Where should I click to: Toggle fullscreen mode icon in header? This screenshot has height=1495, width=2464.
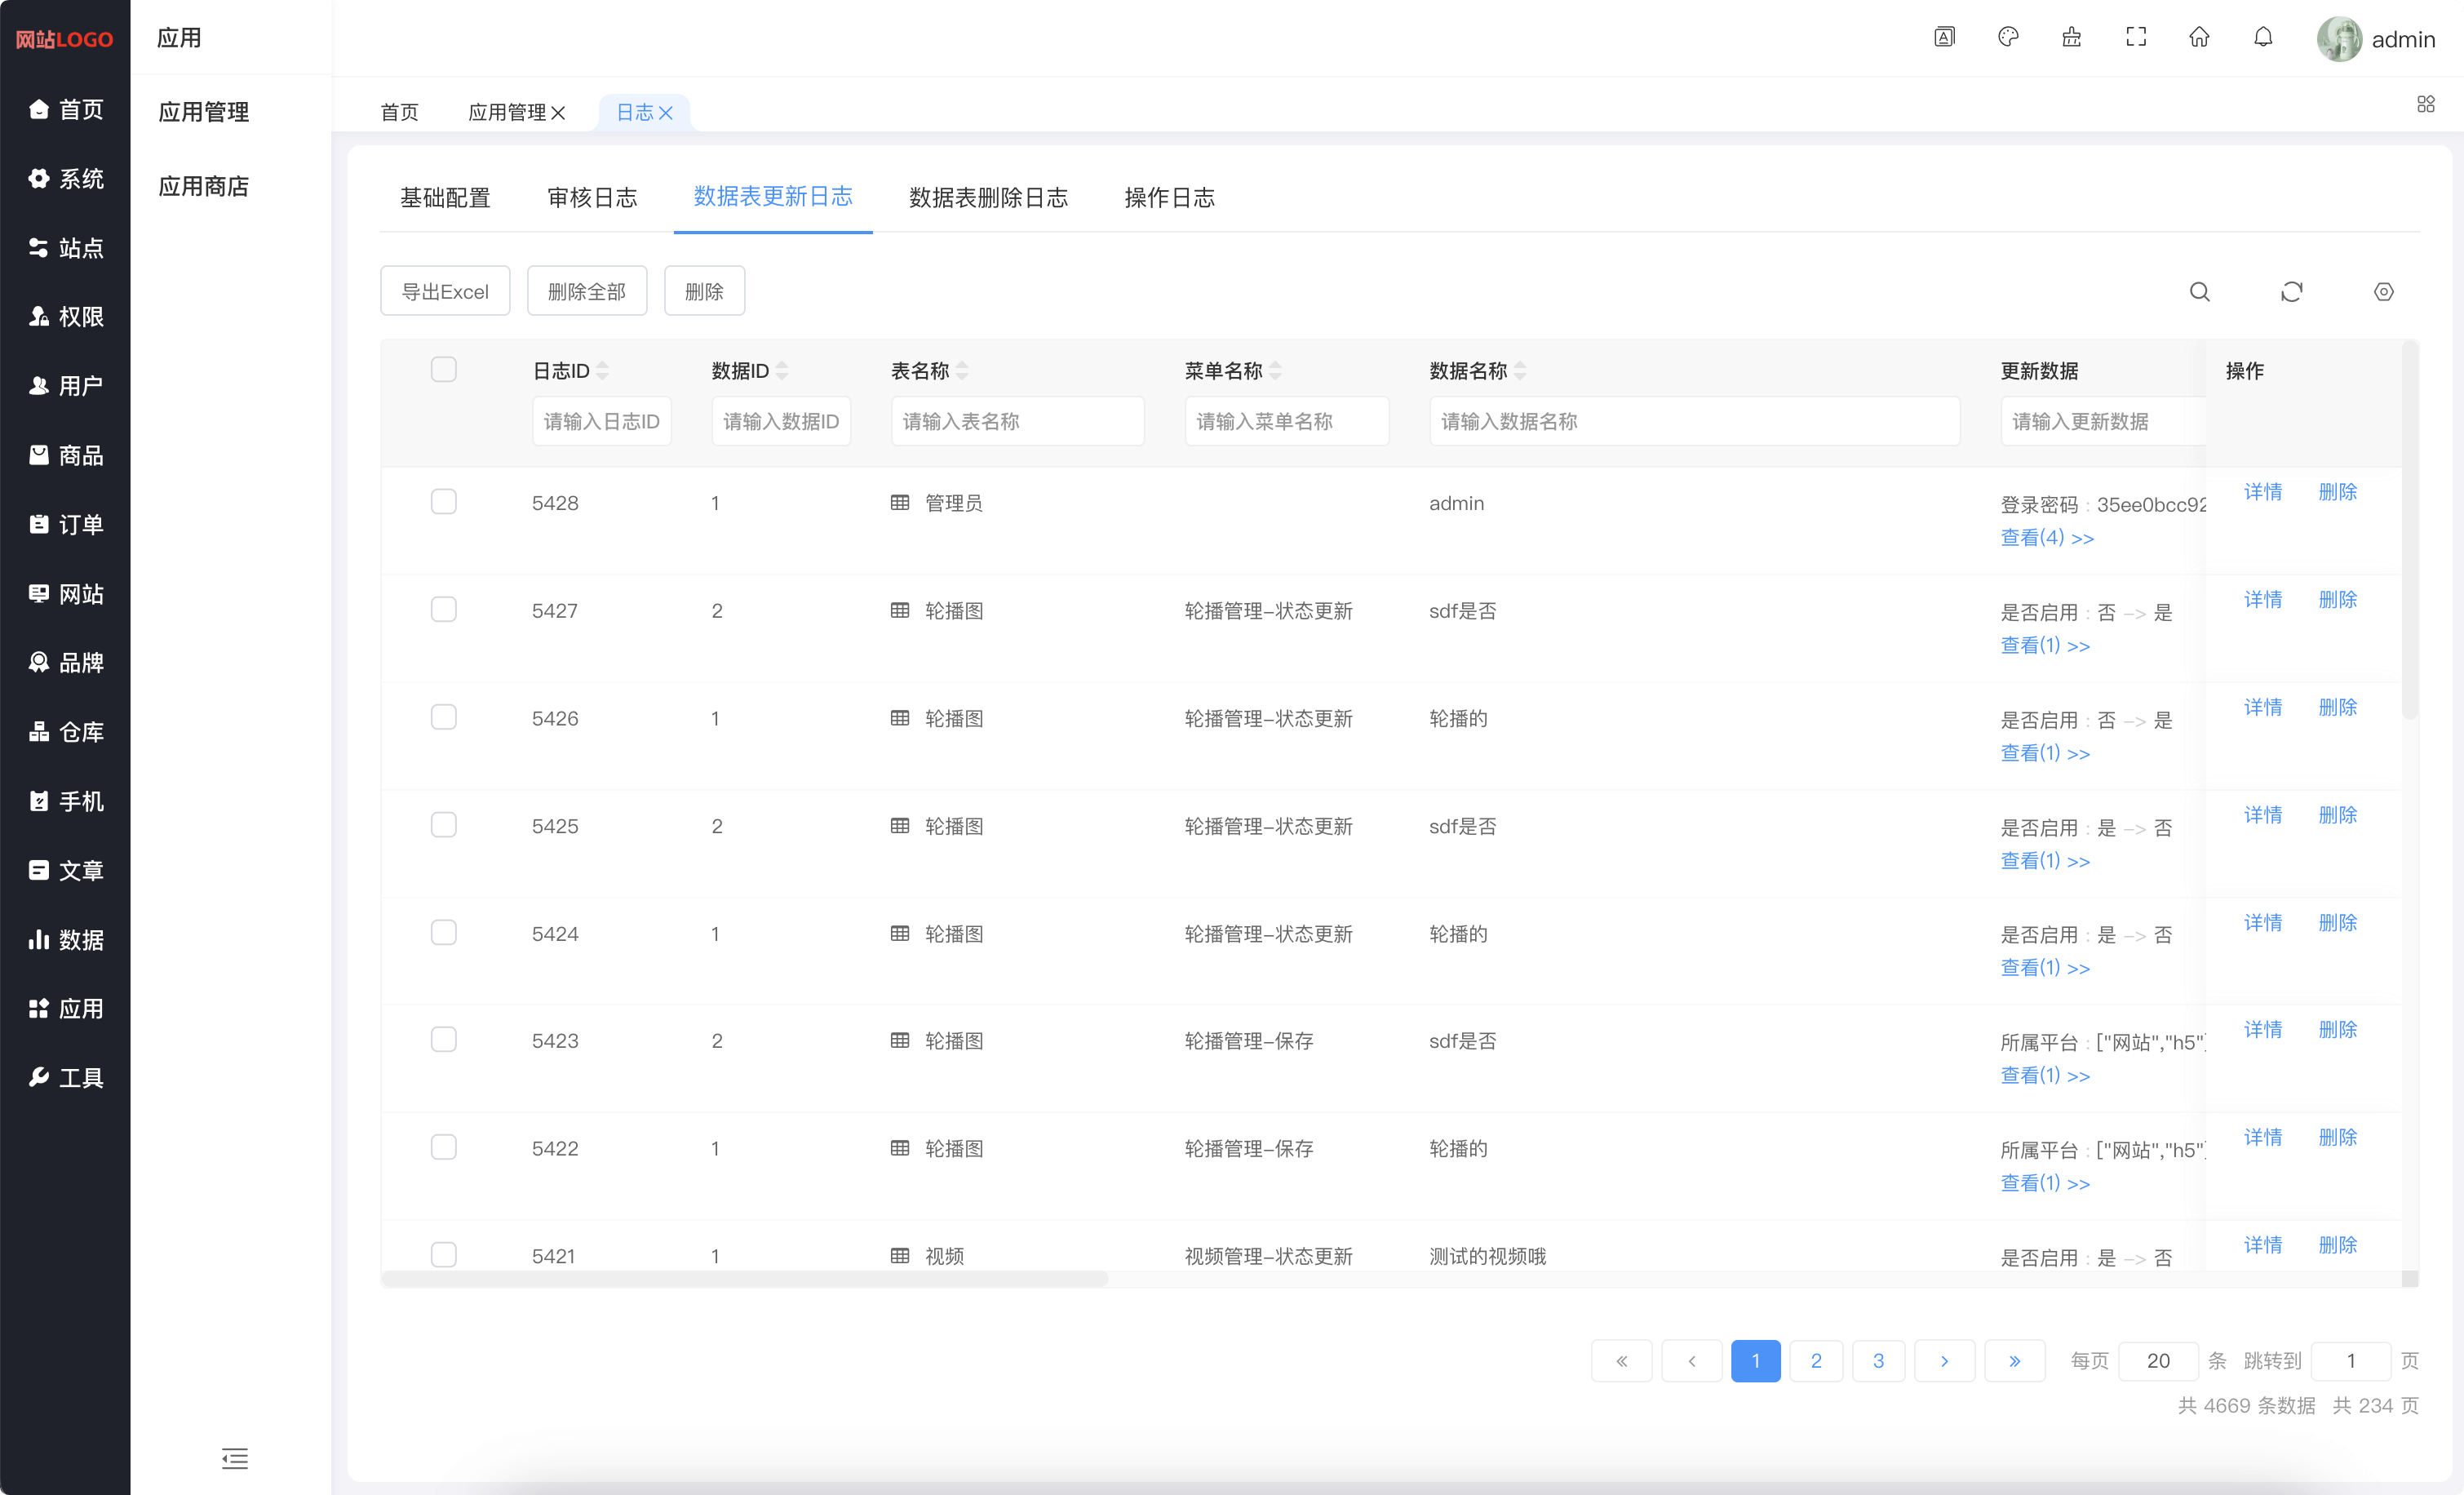pos(2135,37)
